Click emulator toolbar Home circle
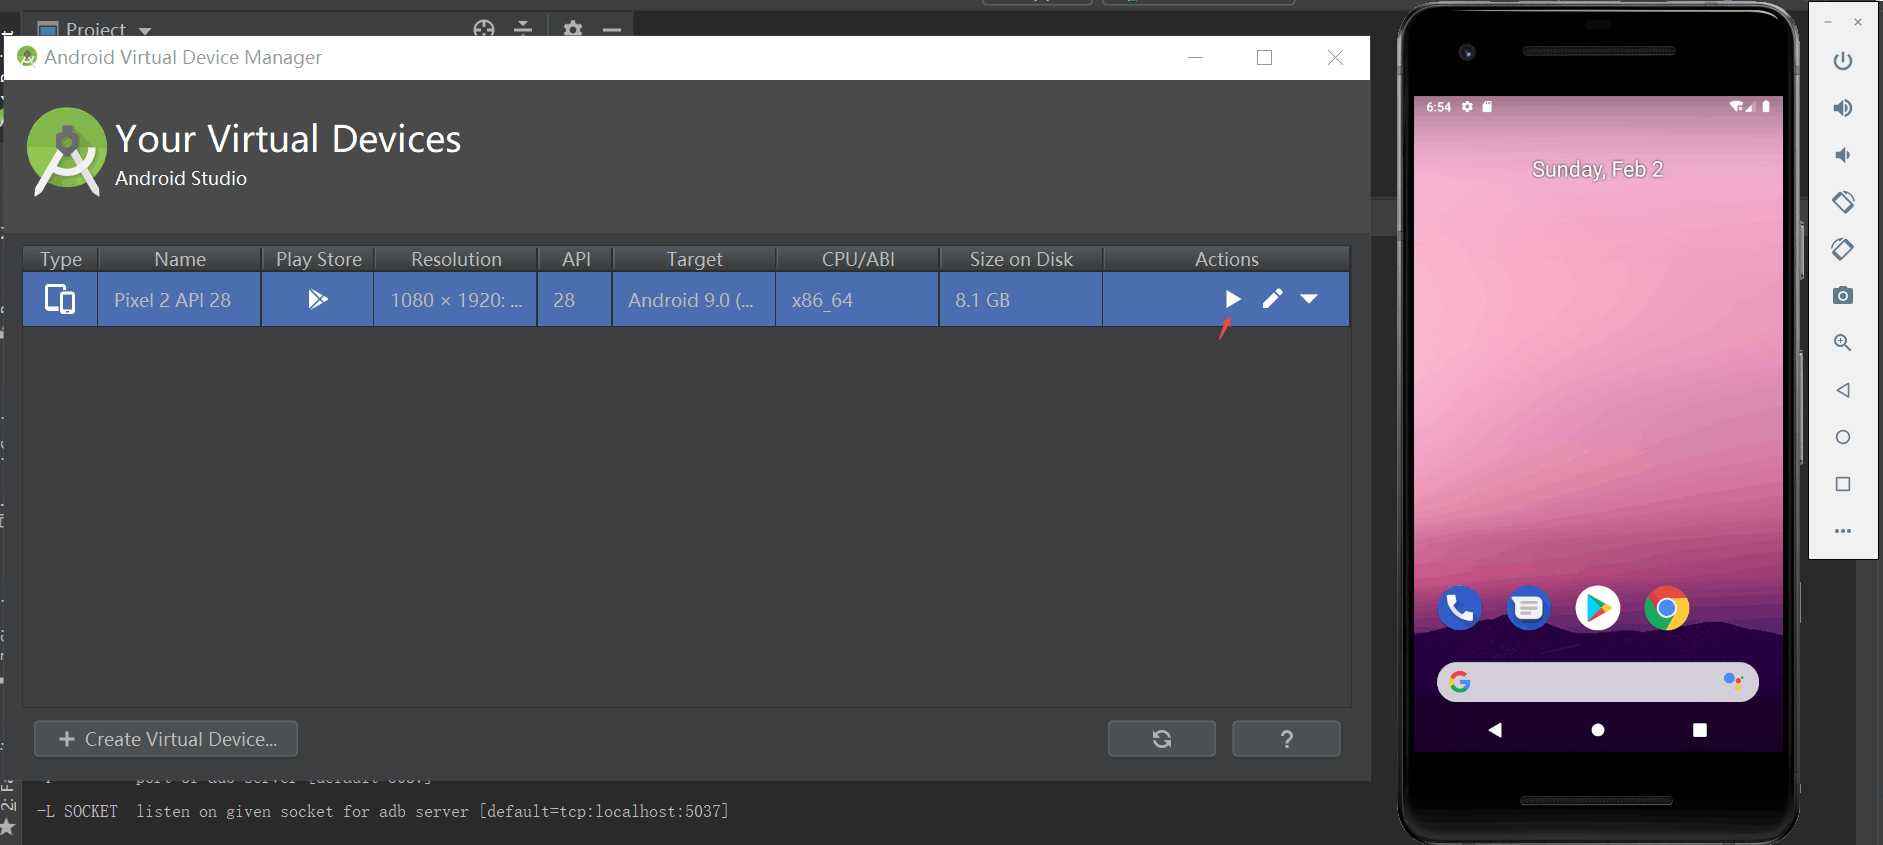The image size is (1883, 845). [x=1843, y=437]
